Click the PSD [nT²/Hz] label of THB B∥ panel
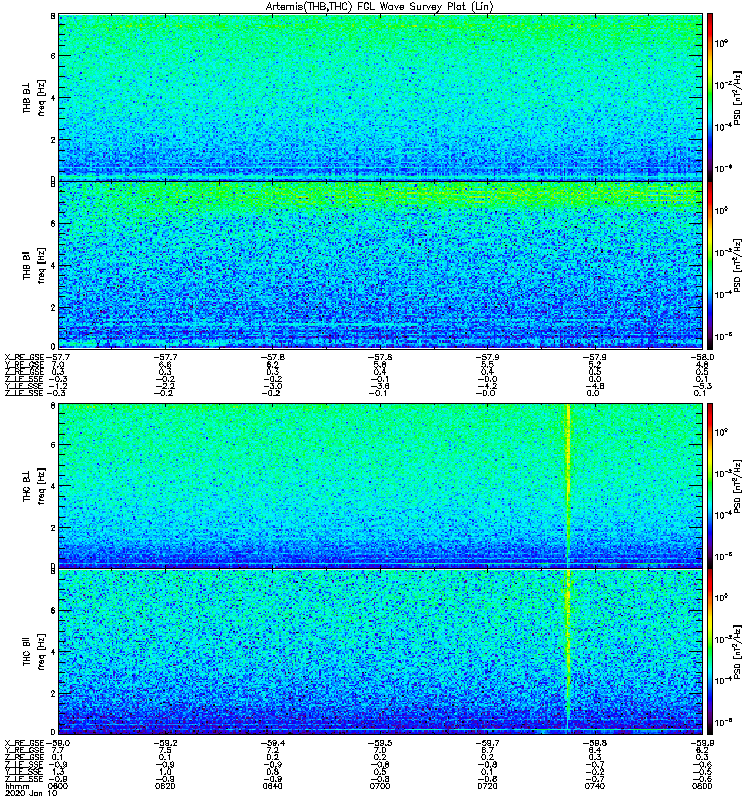Screen dimensions: 750x800 [738, 265]
